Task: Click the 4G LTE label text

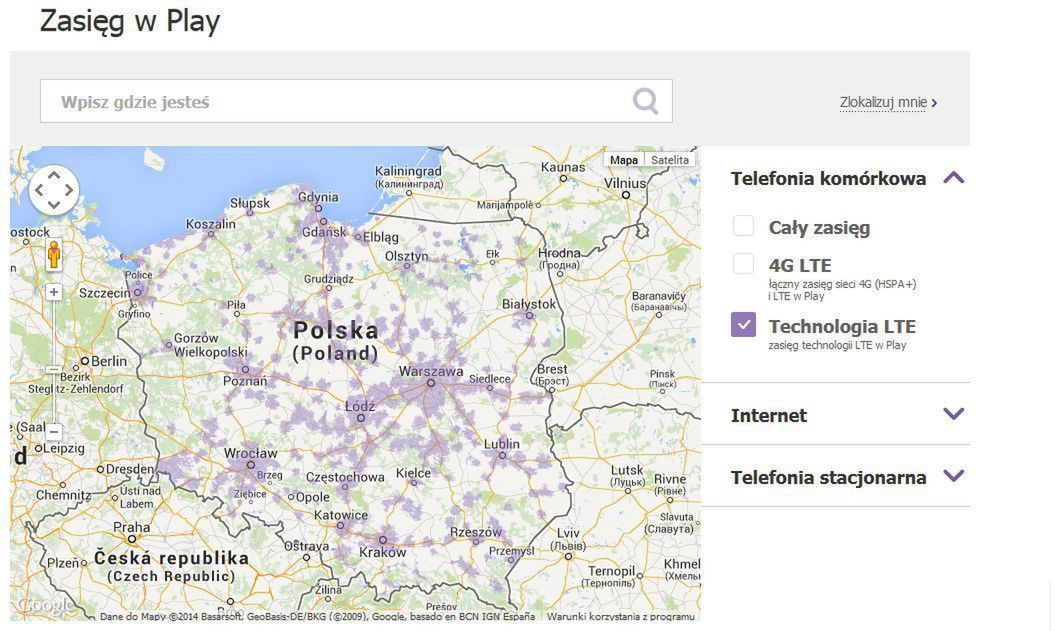Action: tap(800, 265)
